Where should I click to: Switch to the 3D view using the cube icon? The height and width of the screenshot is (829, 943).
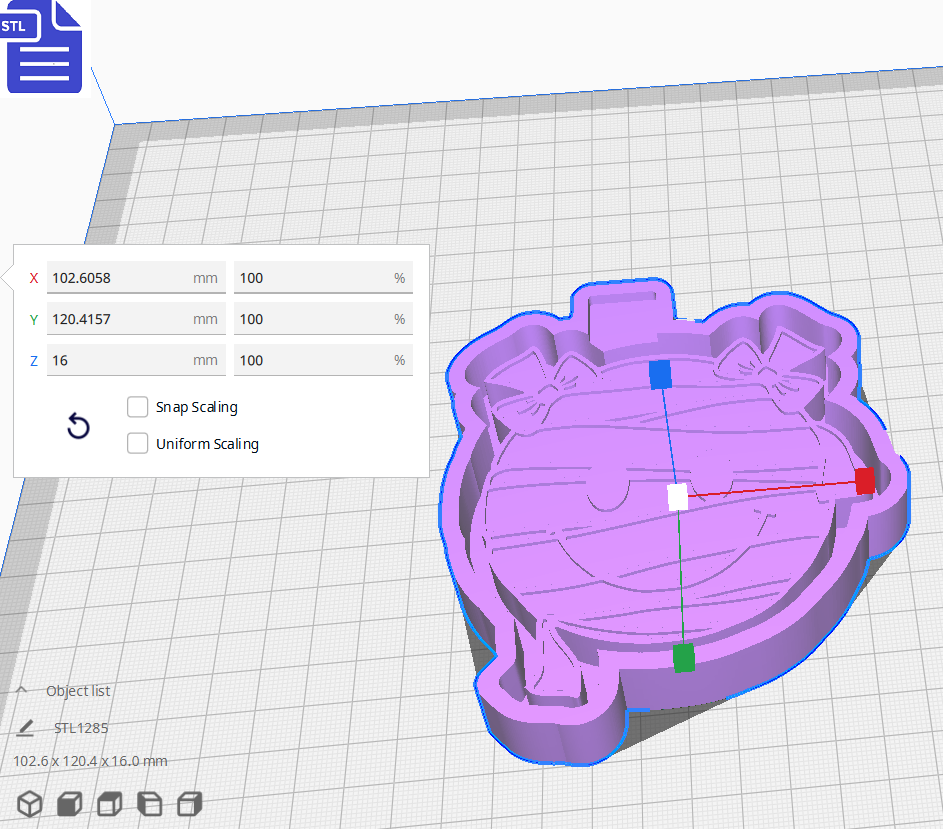tap(29, 803)
